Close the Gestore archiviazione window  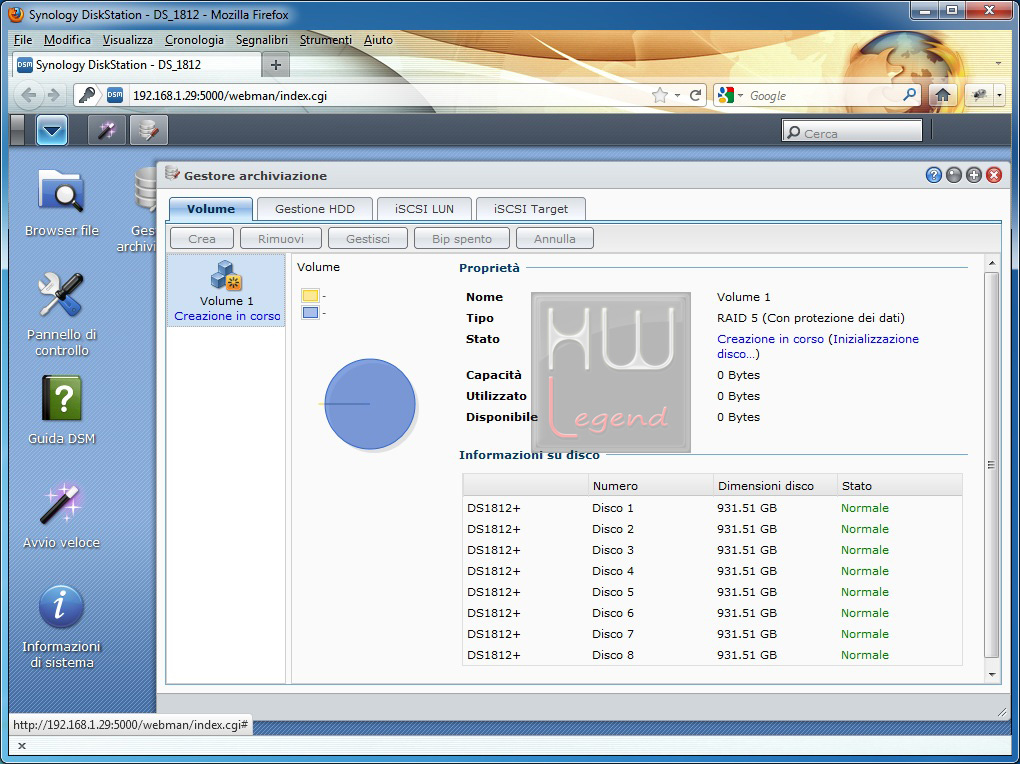pos(994,175)
